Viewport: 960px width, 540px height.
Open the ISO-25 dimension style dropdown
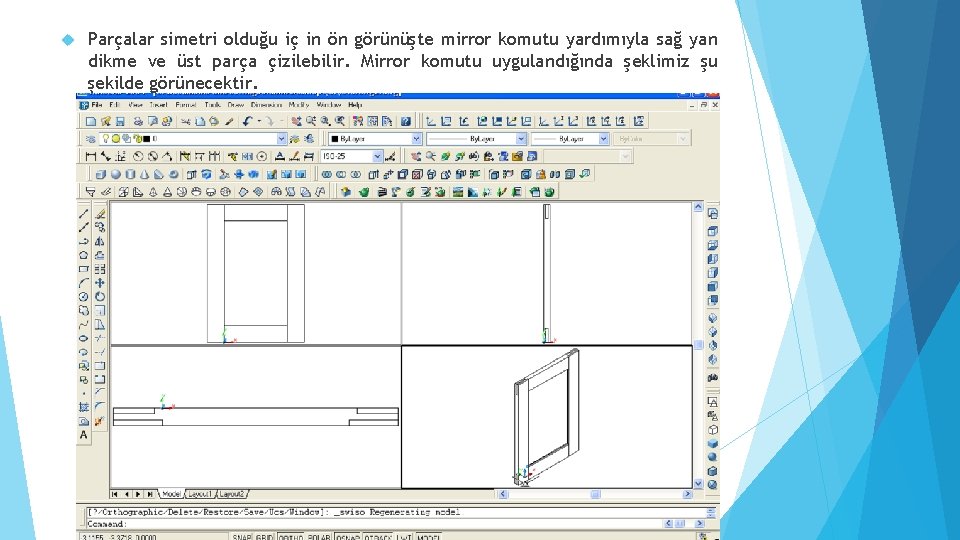coord(378,157)
